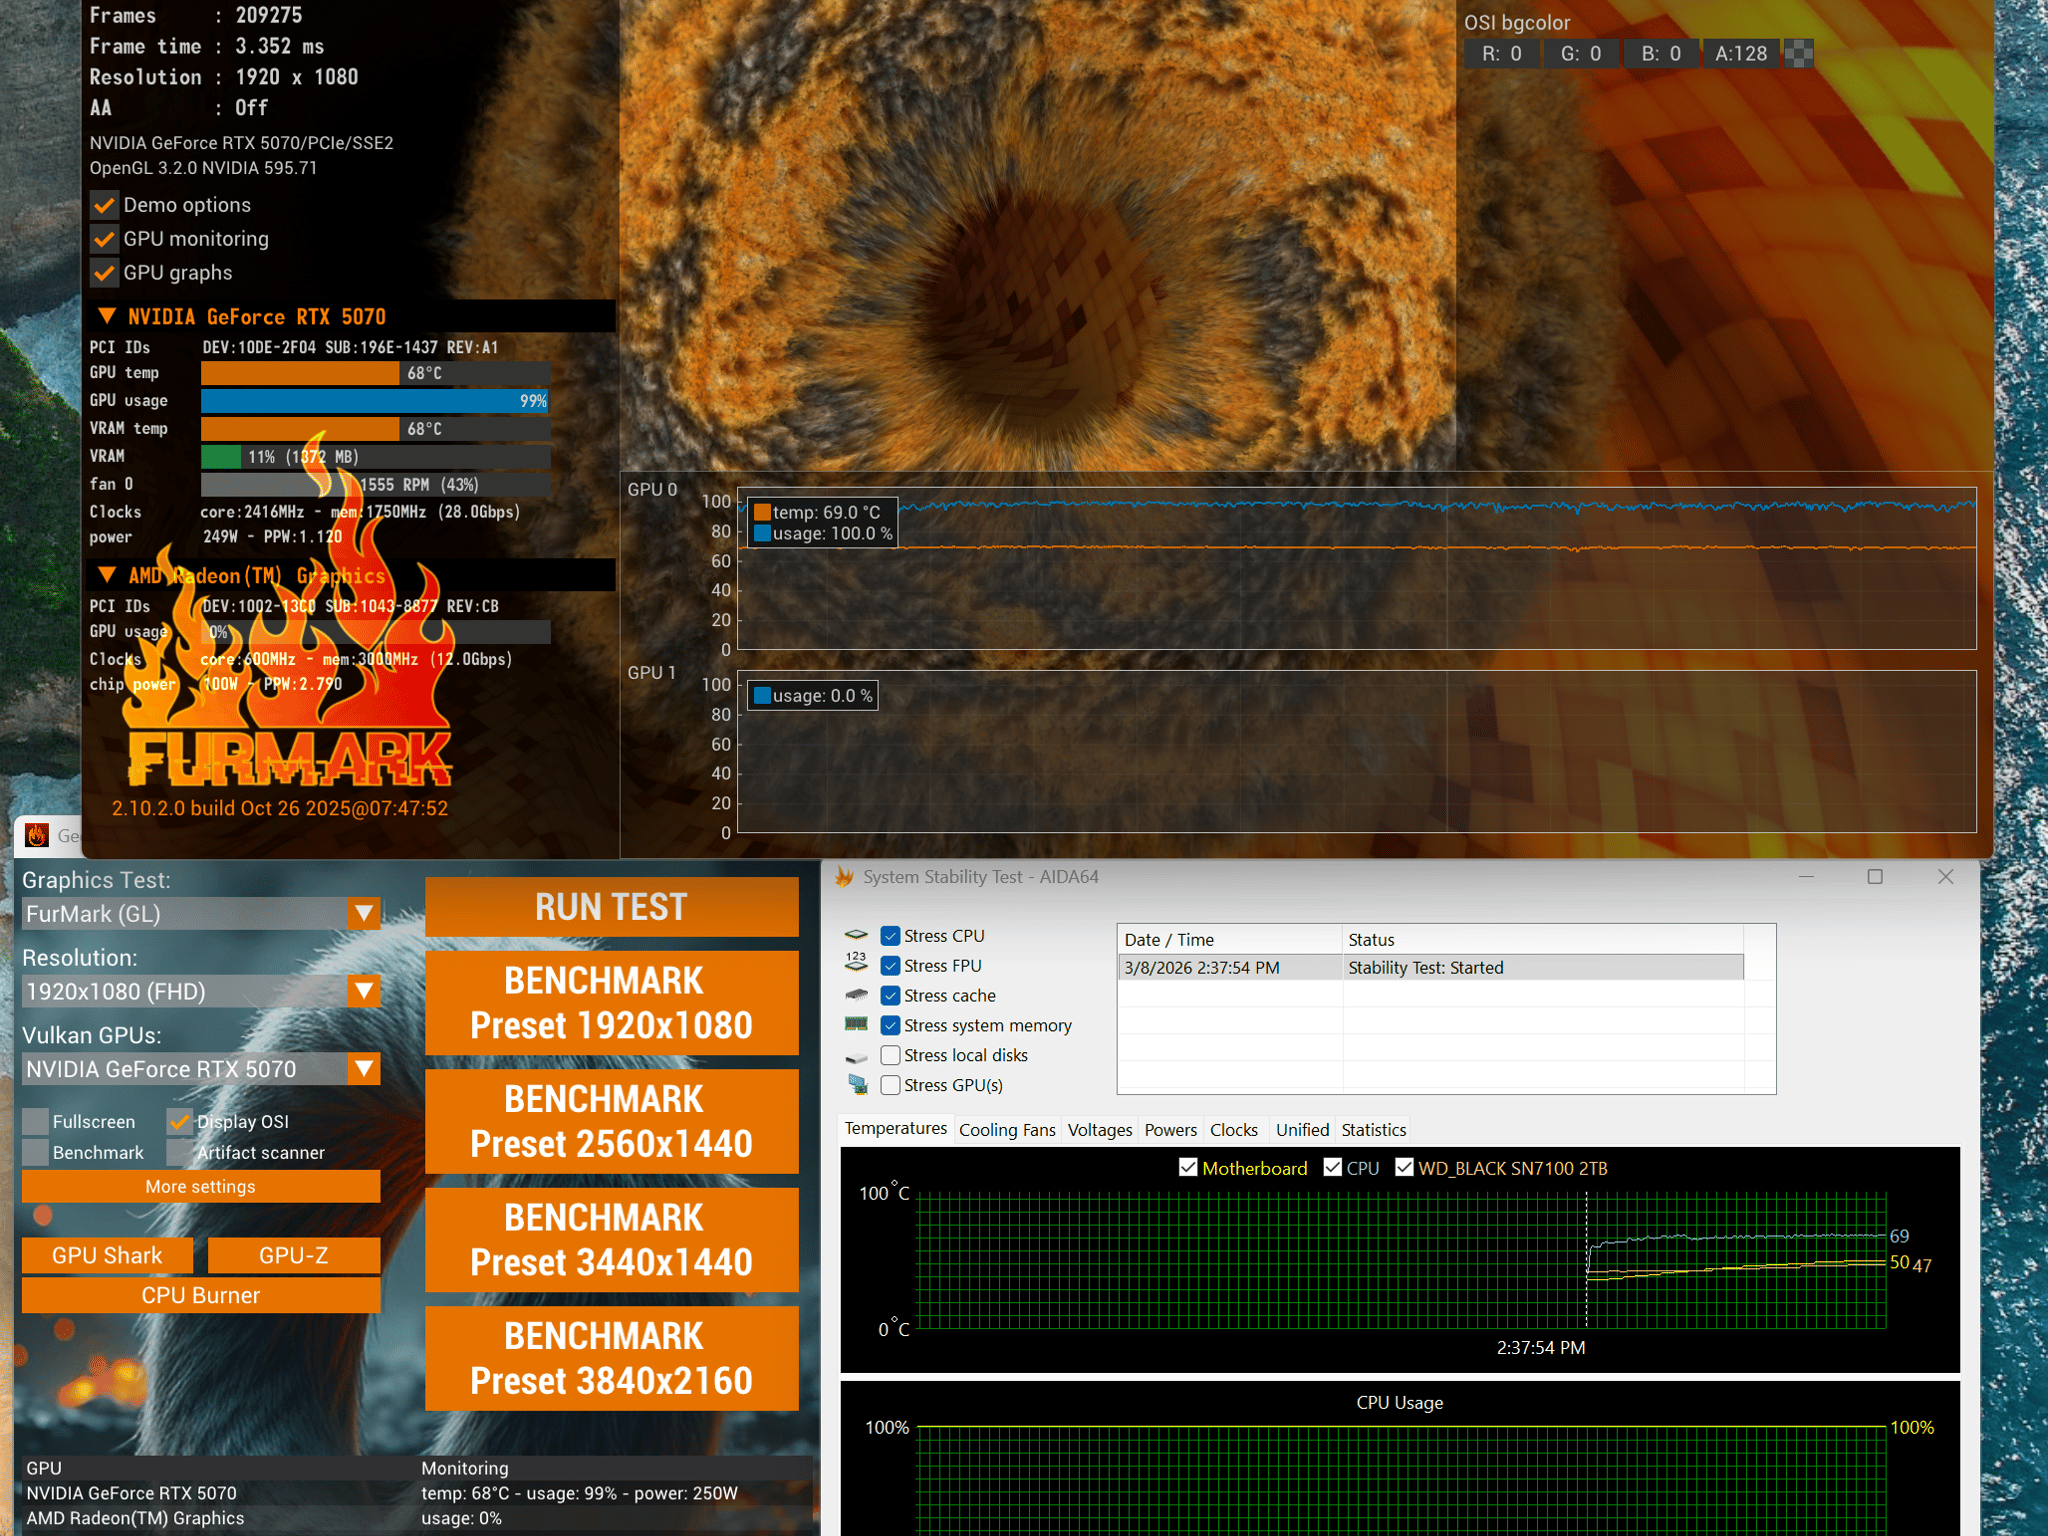Switch to the Voltages tab
This screenshot has width=2048, height=1536.
(1100, 1130)
